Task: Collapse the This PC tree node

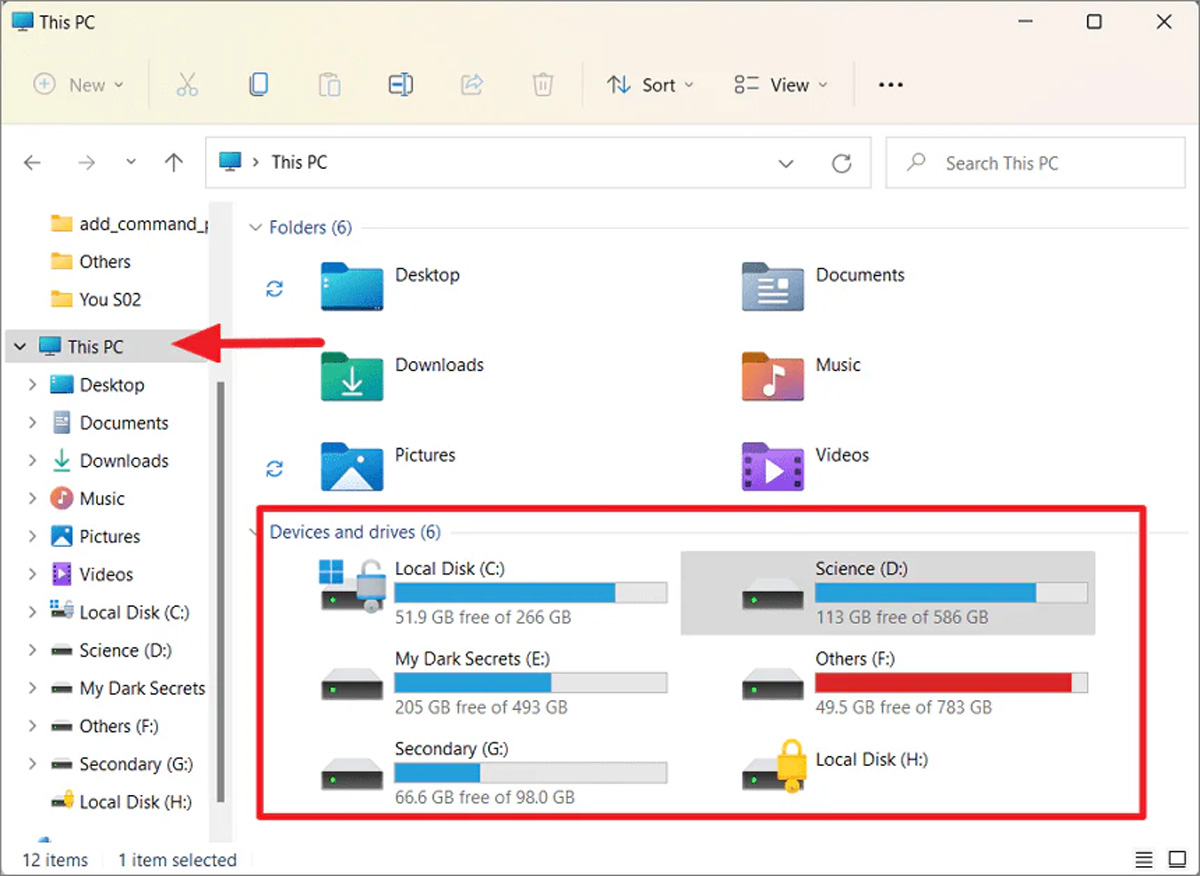Action: tap(20, 347)
